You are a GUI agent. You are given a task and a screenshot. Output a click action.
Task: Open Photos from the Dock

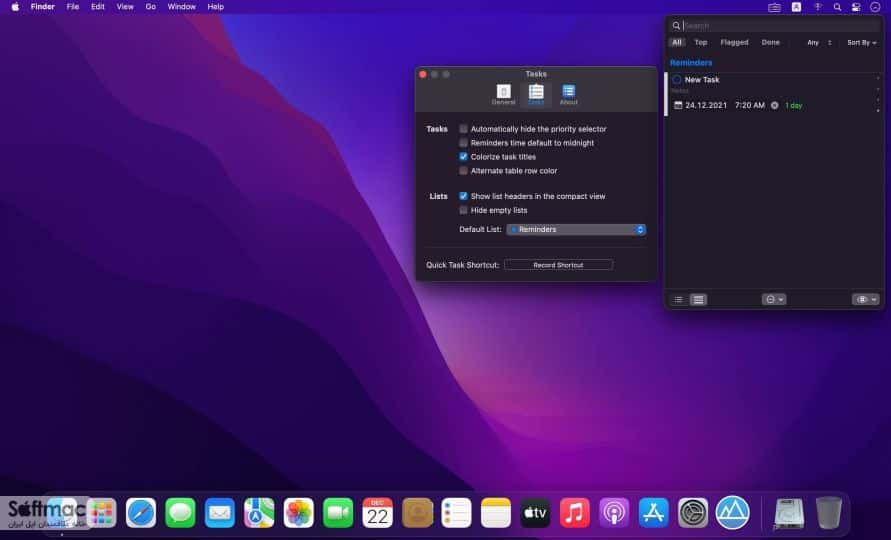pyautogui.click(x=298, y=513)
